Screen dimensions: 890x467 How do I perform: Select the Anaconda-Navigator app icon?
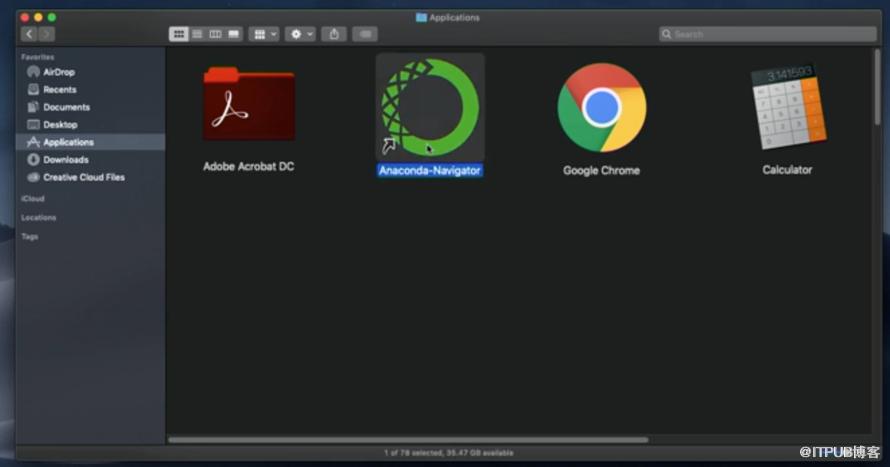(x=430, y=107)
